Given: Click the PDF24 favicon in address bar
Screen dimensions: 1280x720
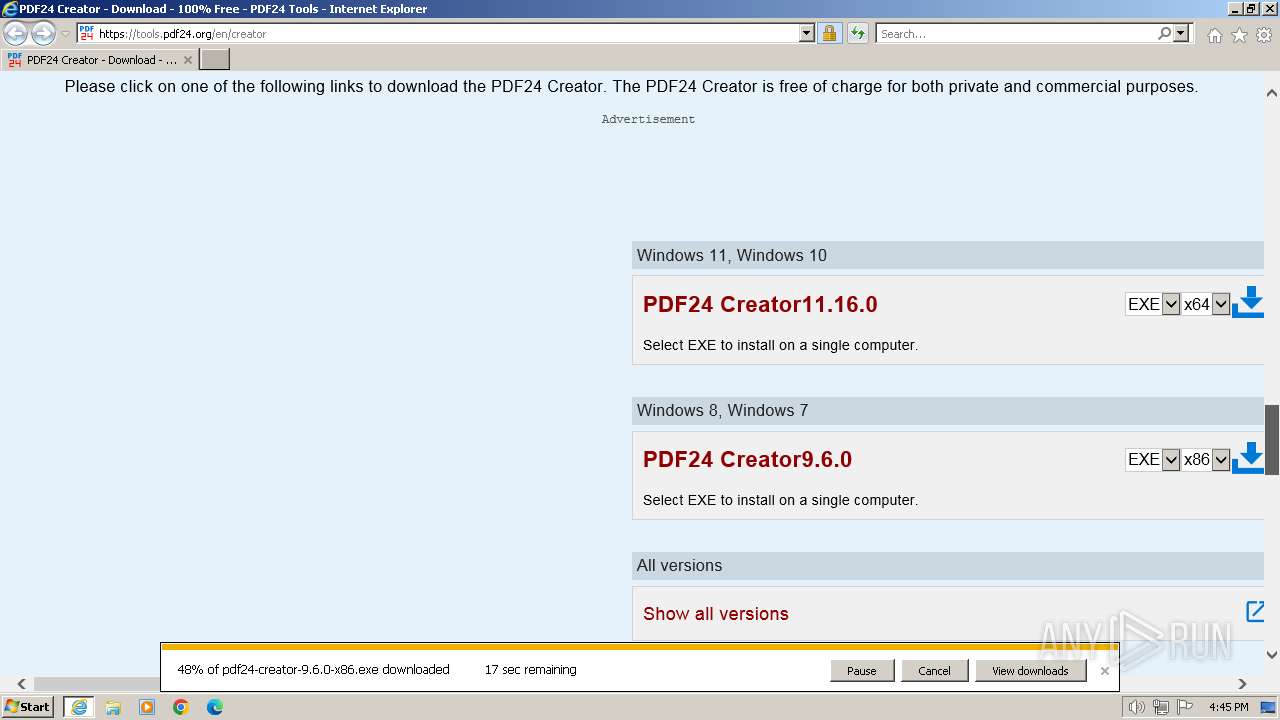Looking at the screenshot, I should click(87, 33).
